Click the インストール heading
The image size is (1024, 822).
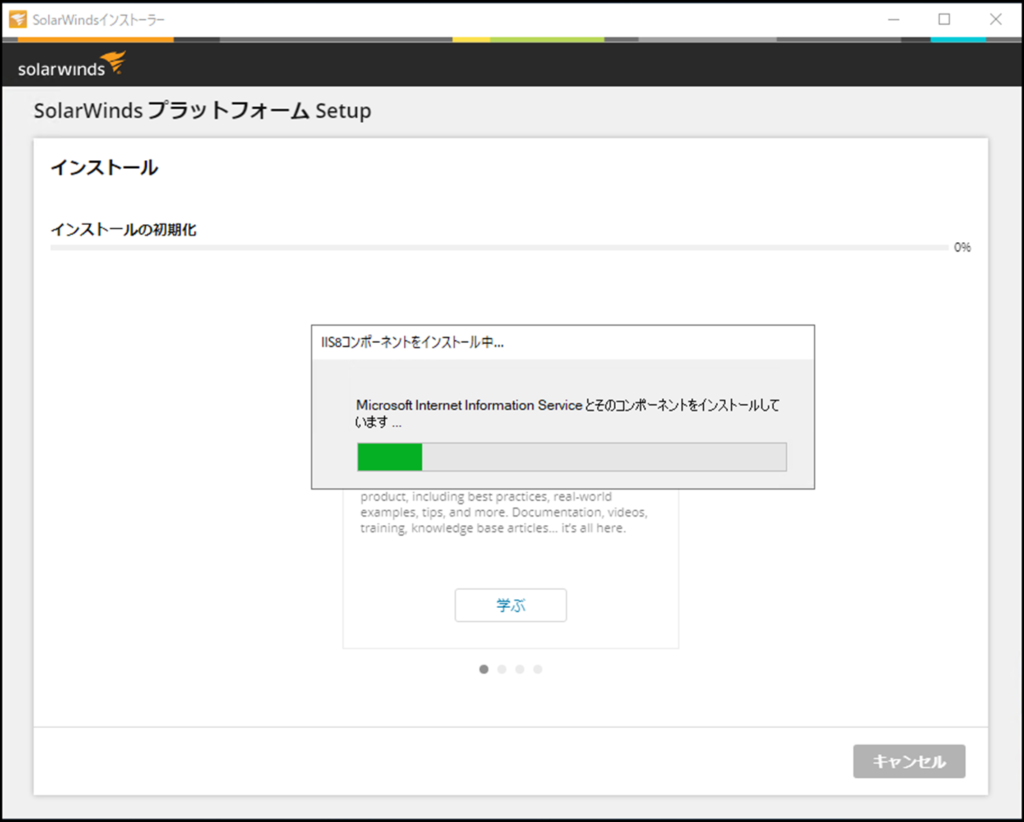point(104,168)
